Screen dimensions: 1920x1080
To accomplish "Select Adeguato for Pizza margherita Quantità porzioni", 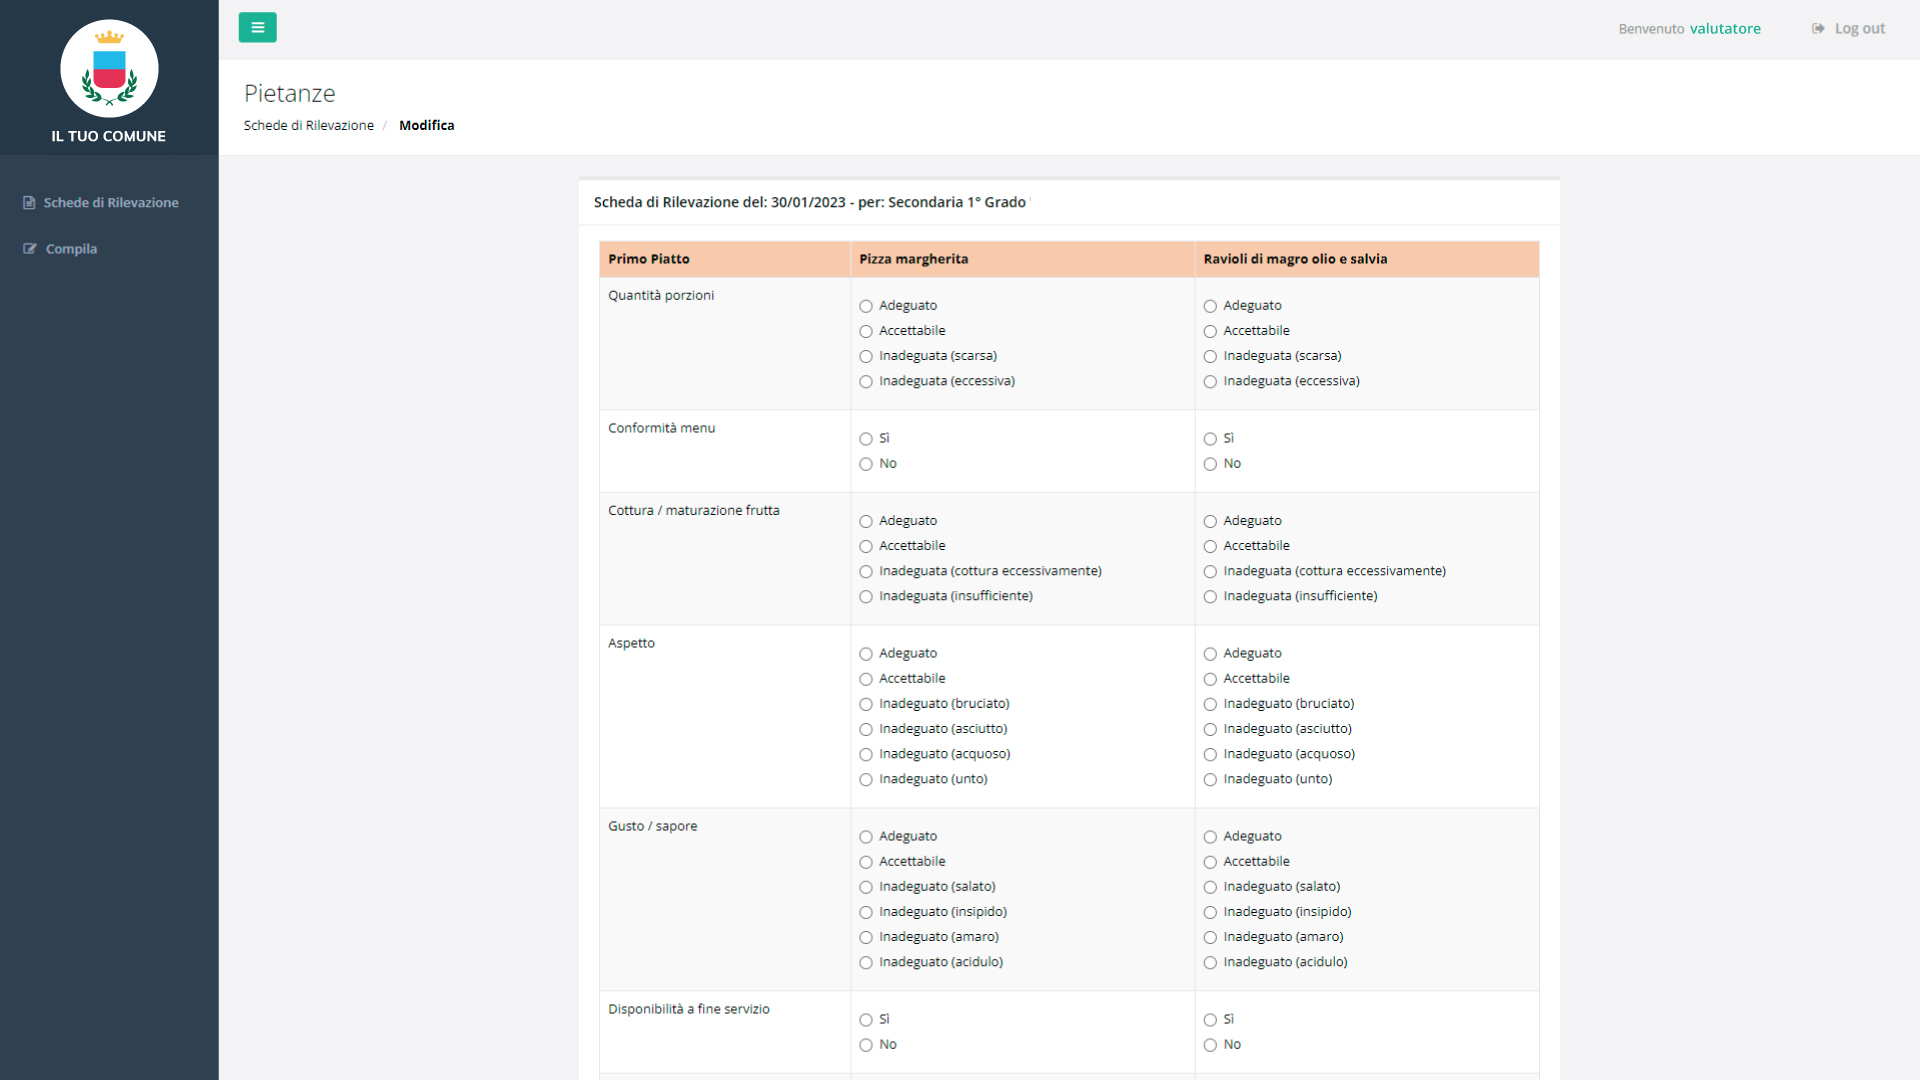I will 866,306.
